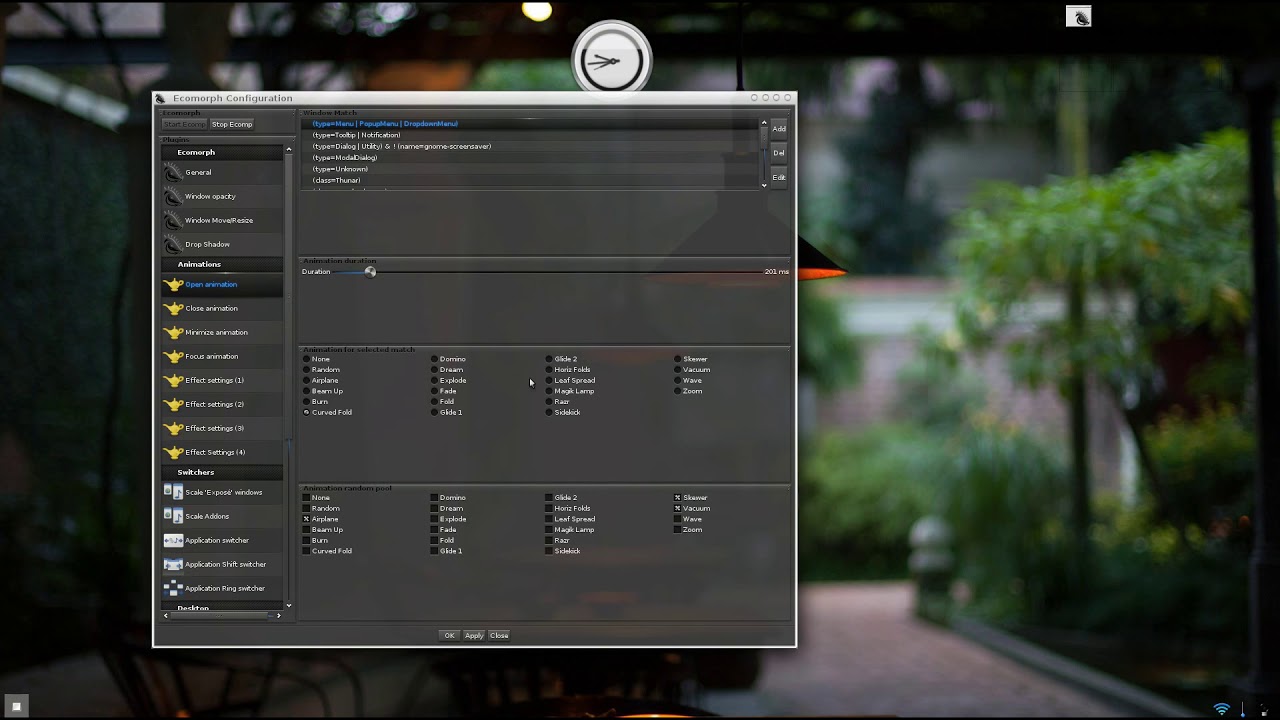Viewport: 1280px width, 720px height.
Task: Click the Stop Ecomp button
Action: [232, 124]
